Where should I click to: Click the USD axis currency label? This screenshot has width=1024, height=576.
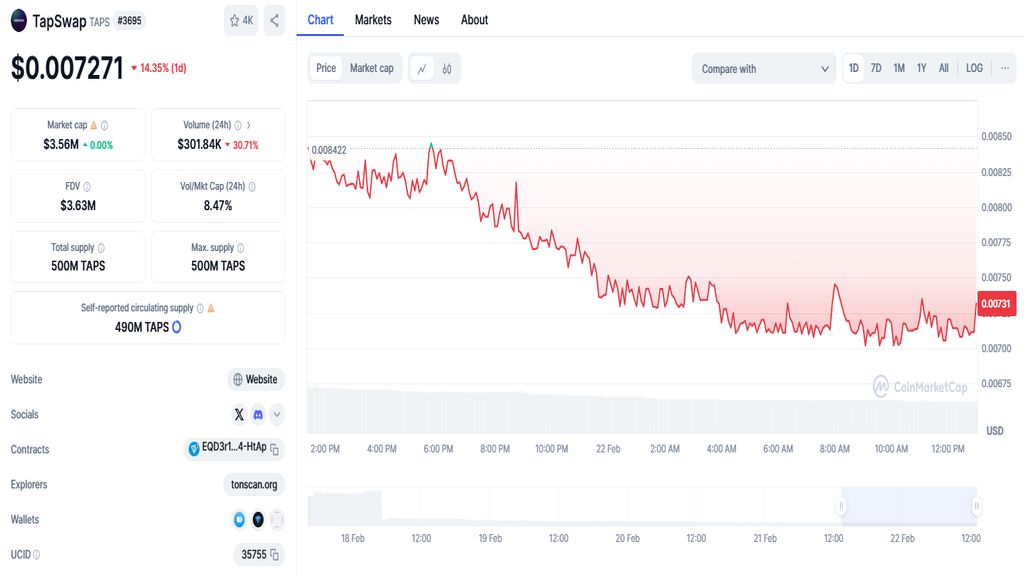coord(995,431)
